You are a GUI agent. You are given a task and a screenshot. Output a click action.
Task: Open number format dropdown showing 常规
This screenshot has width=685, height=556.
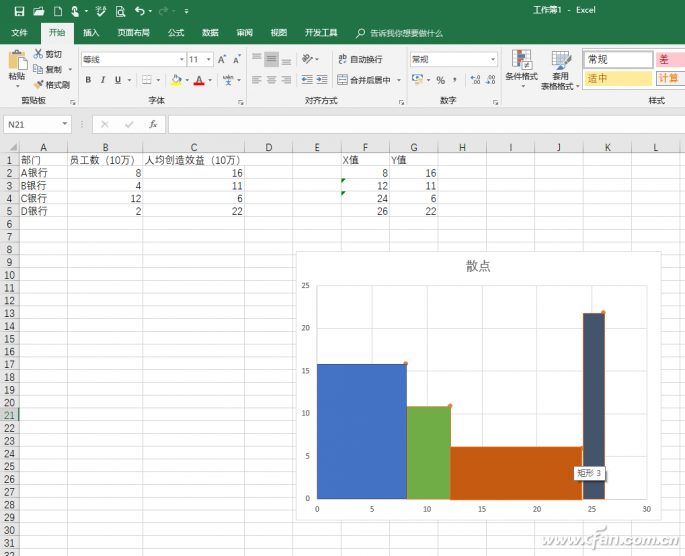click(x=493, y=59)
